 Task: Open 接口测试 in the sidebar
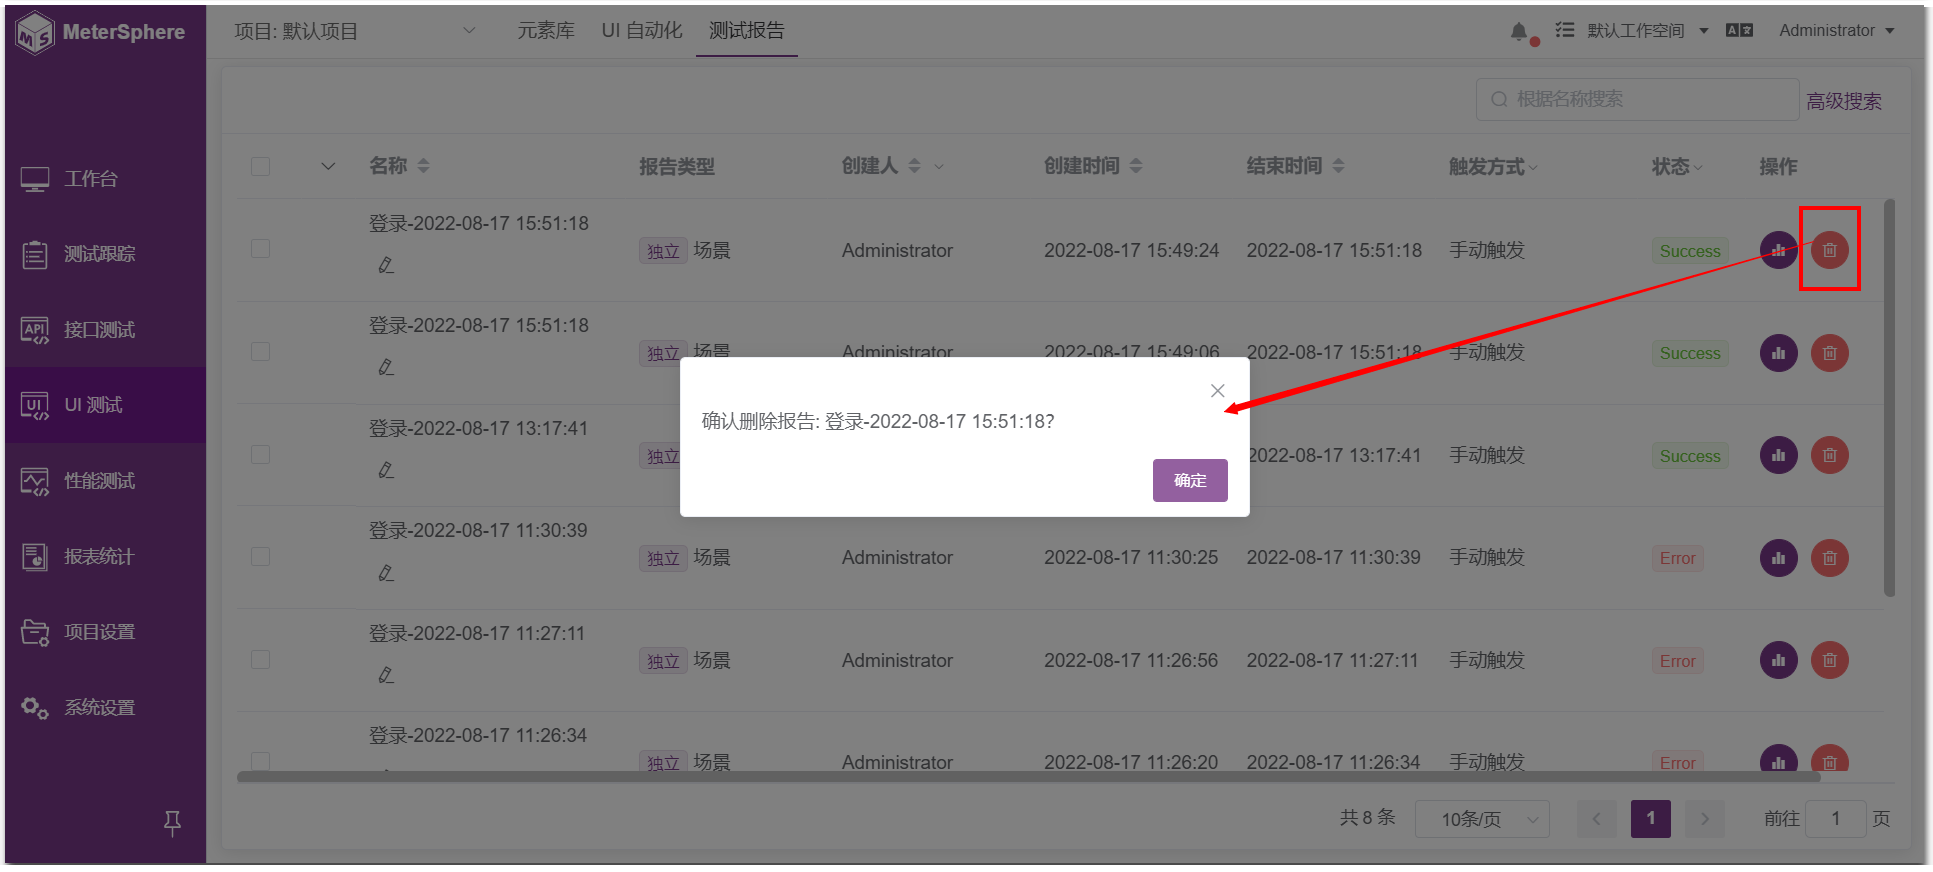(105, 329)
